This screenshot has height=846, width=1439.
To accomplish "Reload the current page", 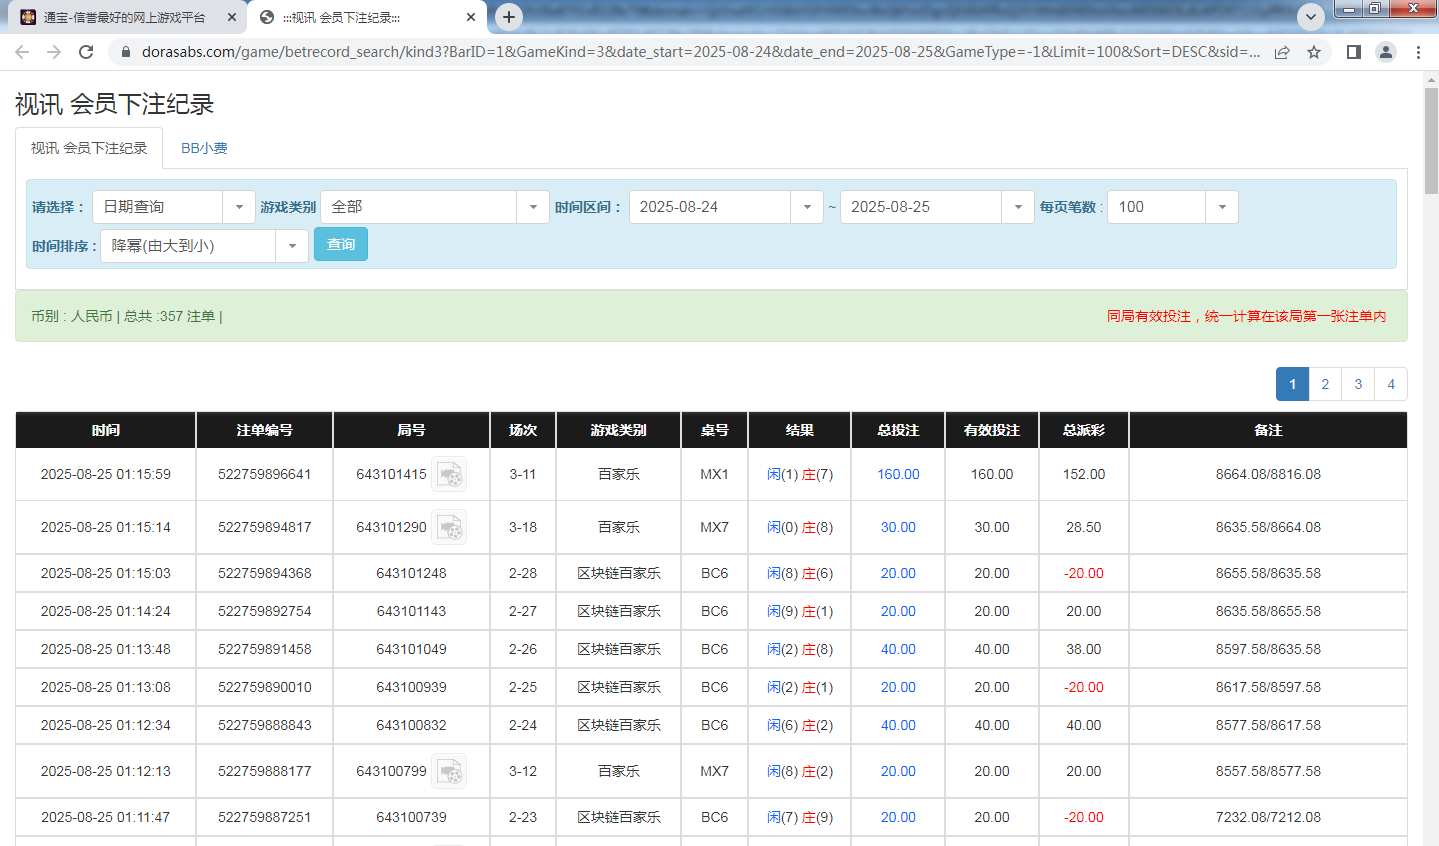I will (88, 51).
